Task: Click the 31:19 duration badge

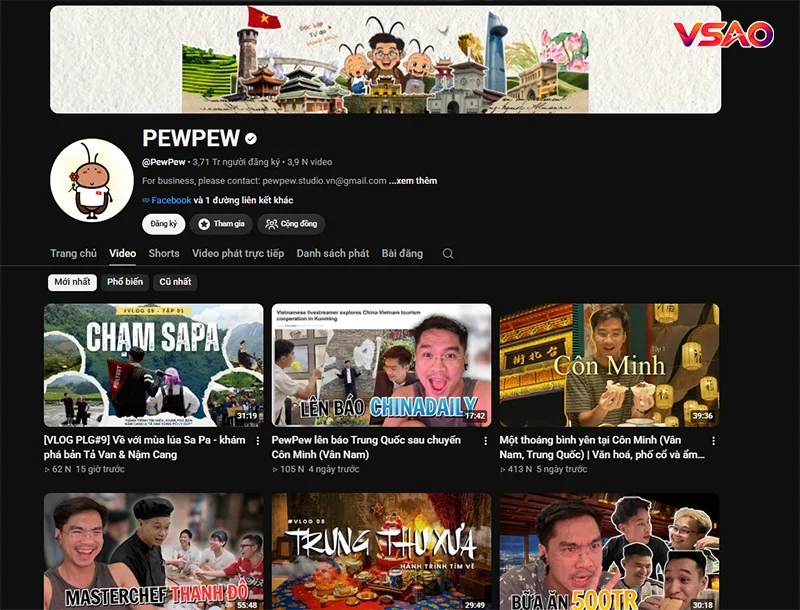Action: tap(247, 416)
